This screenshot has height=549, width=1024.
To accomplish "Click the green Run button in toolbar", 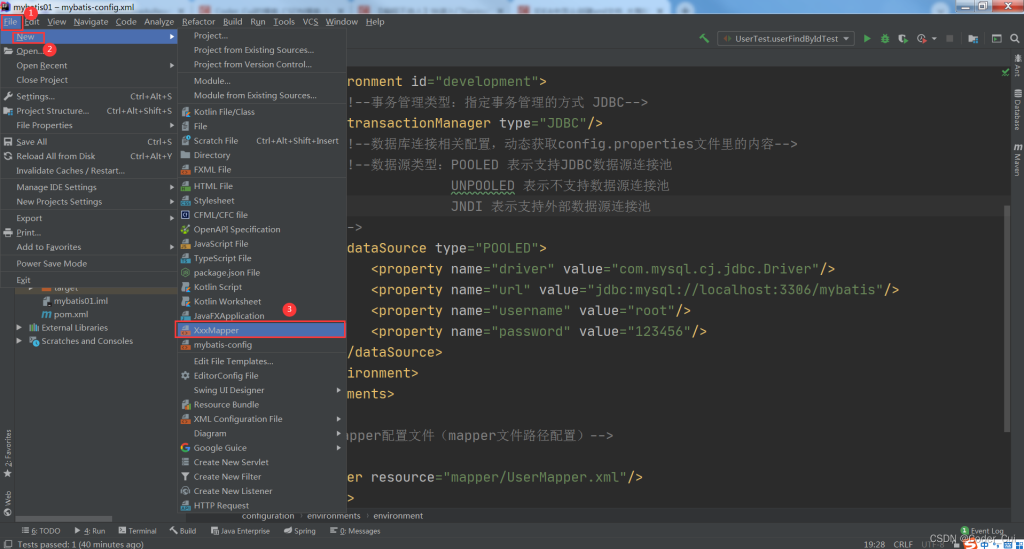I will tap(867, 39).
